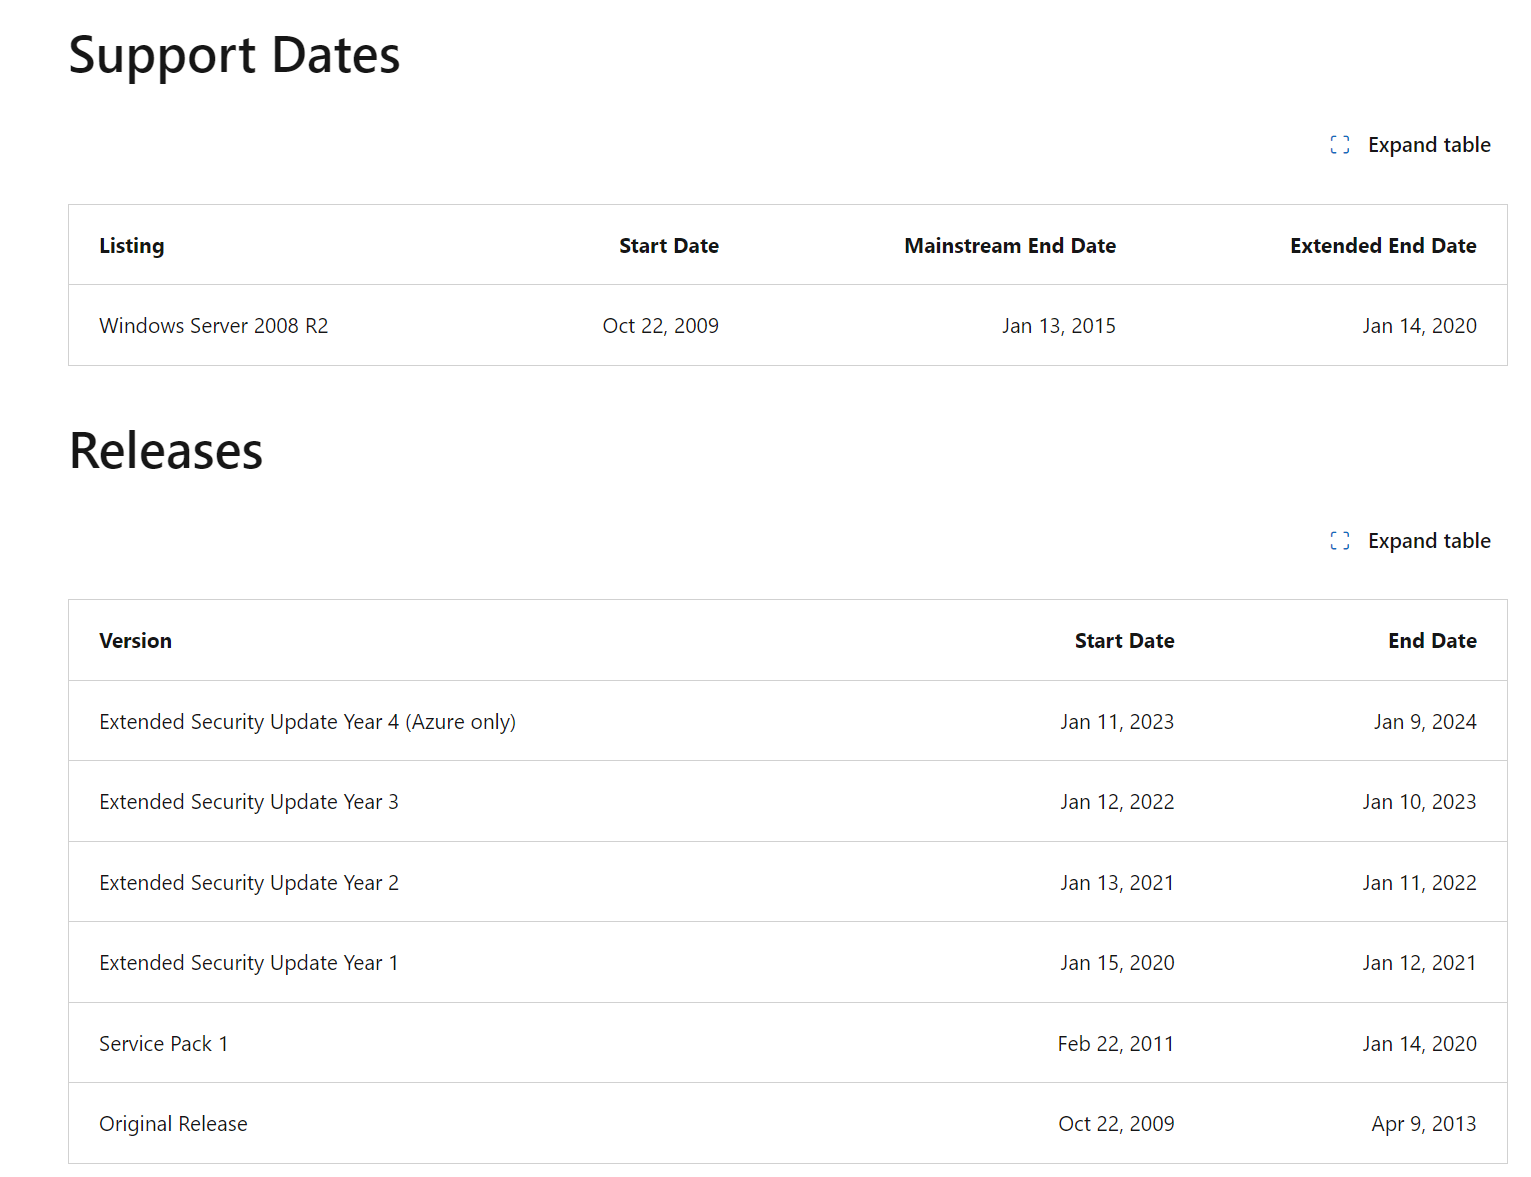Select Jan 15, 2020 start date
The height and width of the screenshot is (1177, 1531).
coord(1117,963)
